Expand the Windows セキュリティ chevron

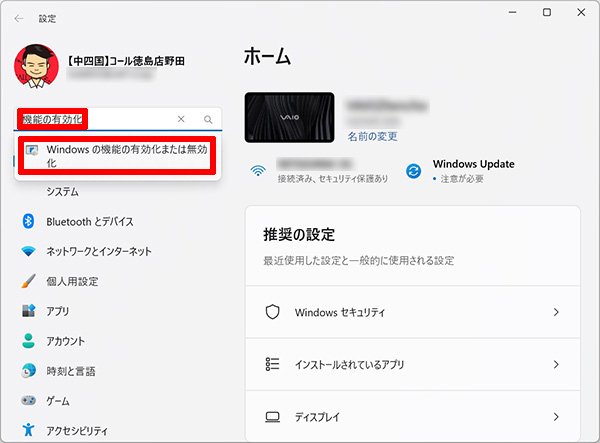(556, 312)
